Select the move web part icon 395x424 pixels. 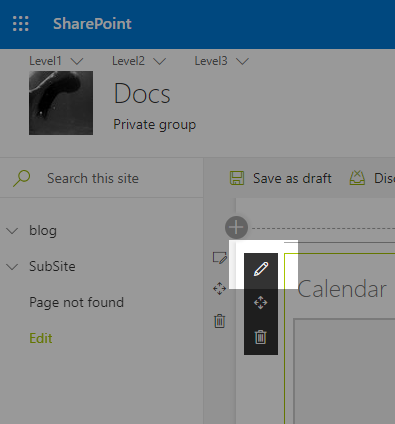pyautogui.click(x=261, y=303)
